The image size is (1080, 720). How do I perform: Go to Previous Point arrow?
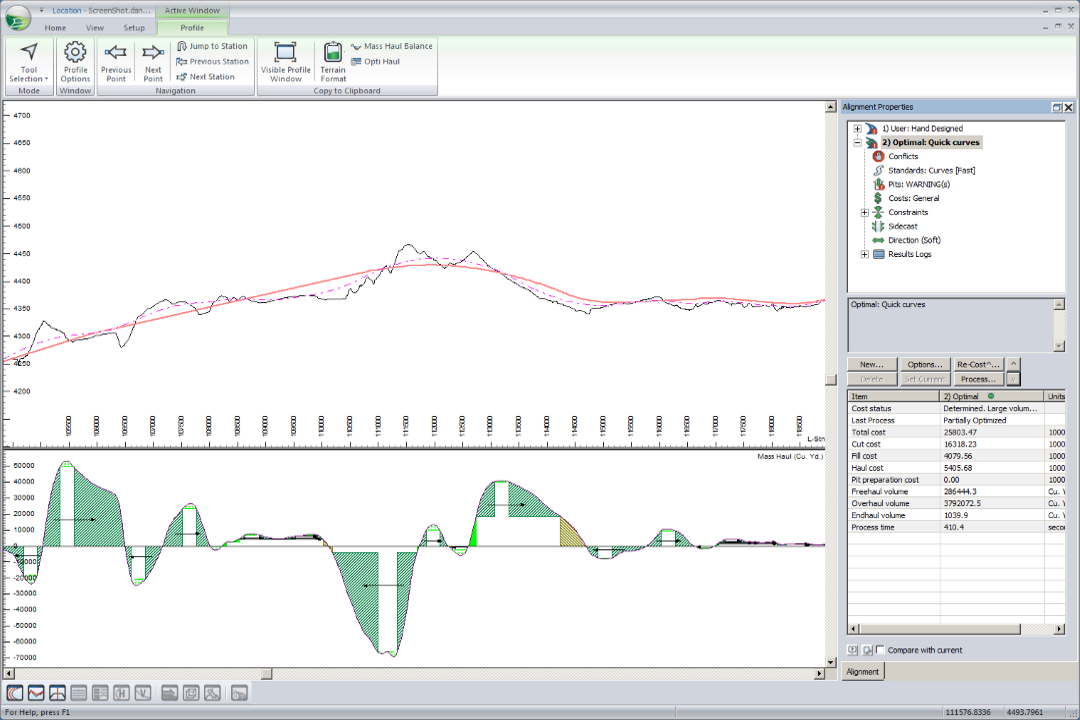(116, 53)
